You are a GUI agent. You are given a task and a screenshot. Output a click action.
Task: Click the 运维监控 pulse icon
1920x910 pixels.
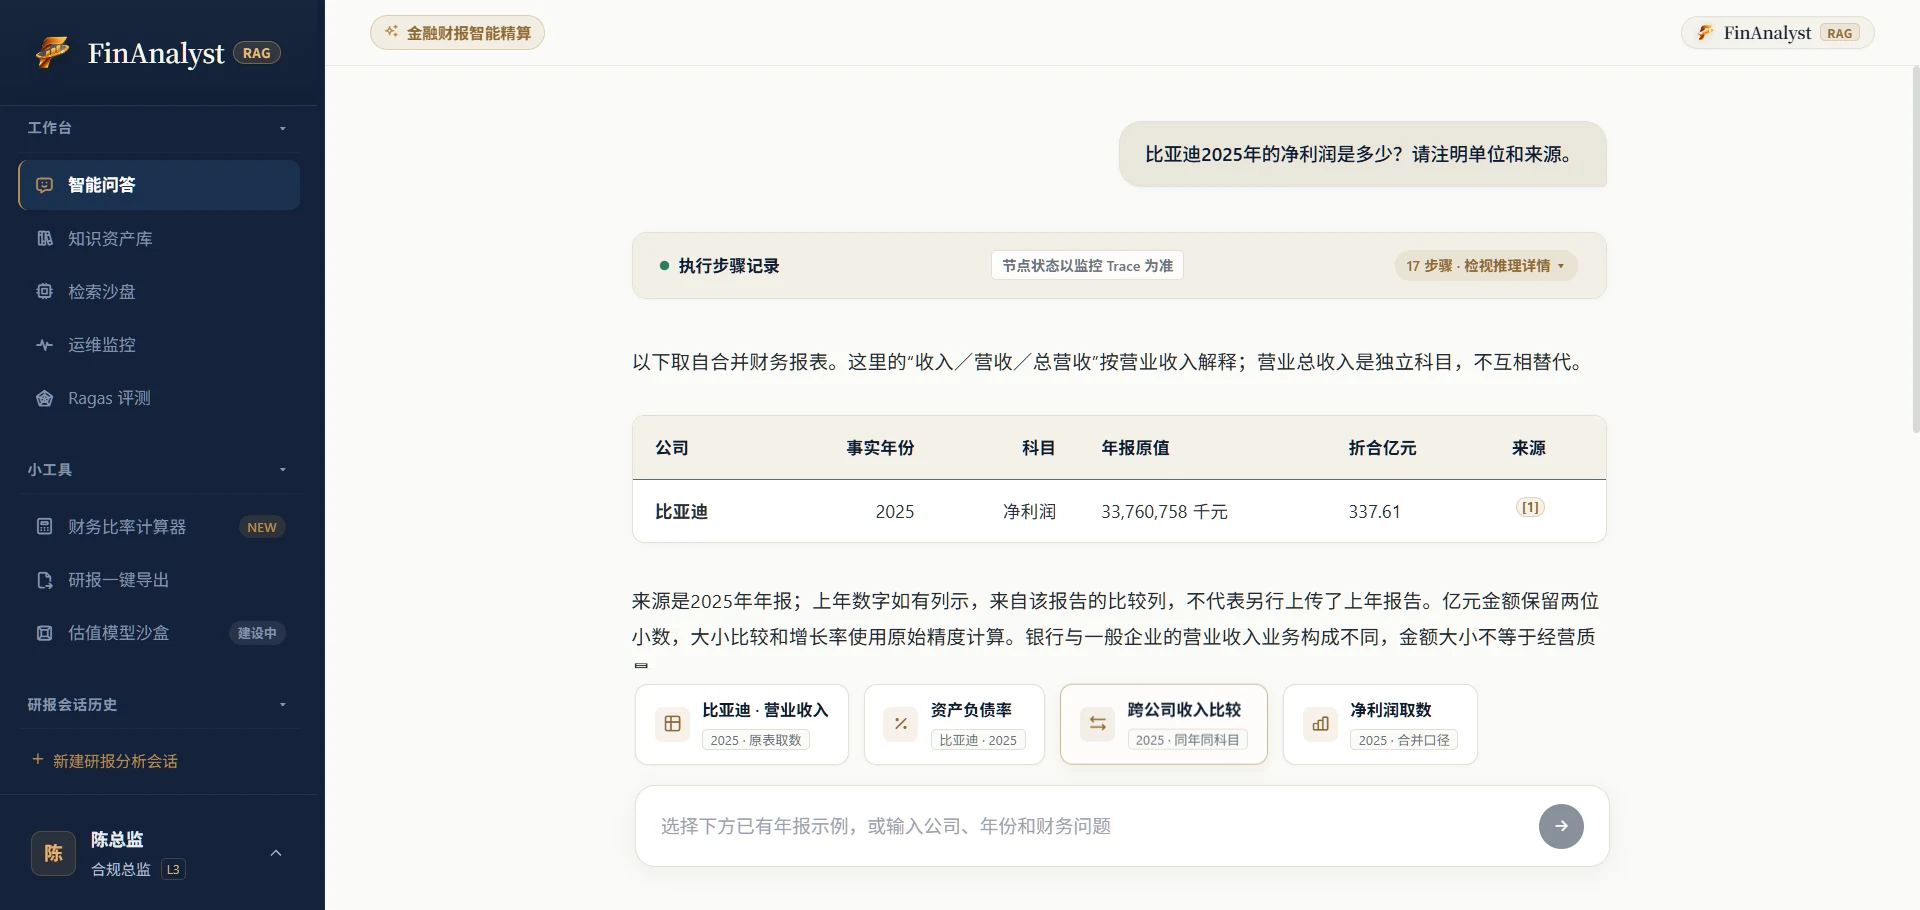44,345
